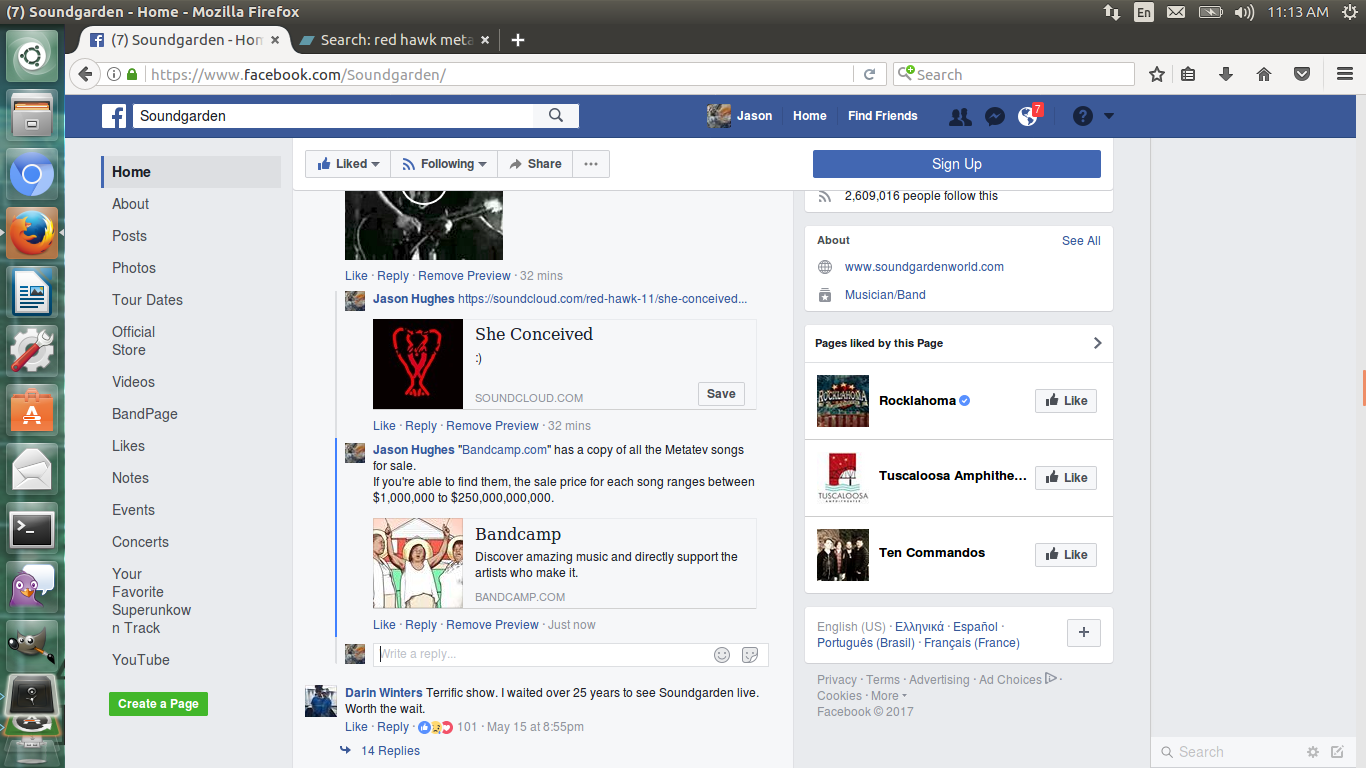Close the red hawk search tab
The height and width of the screenshot is (768, 1366).
(x=485, y=40)
